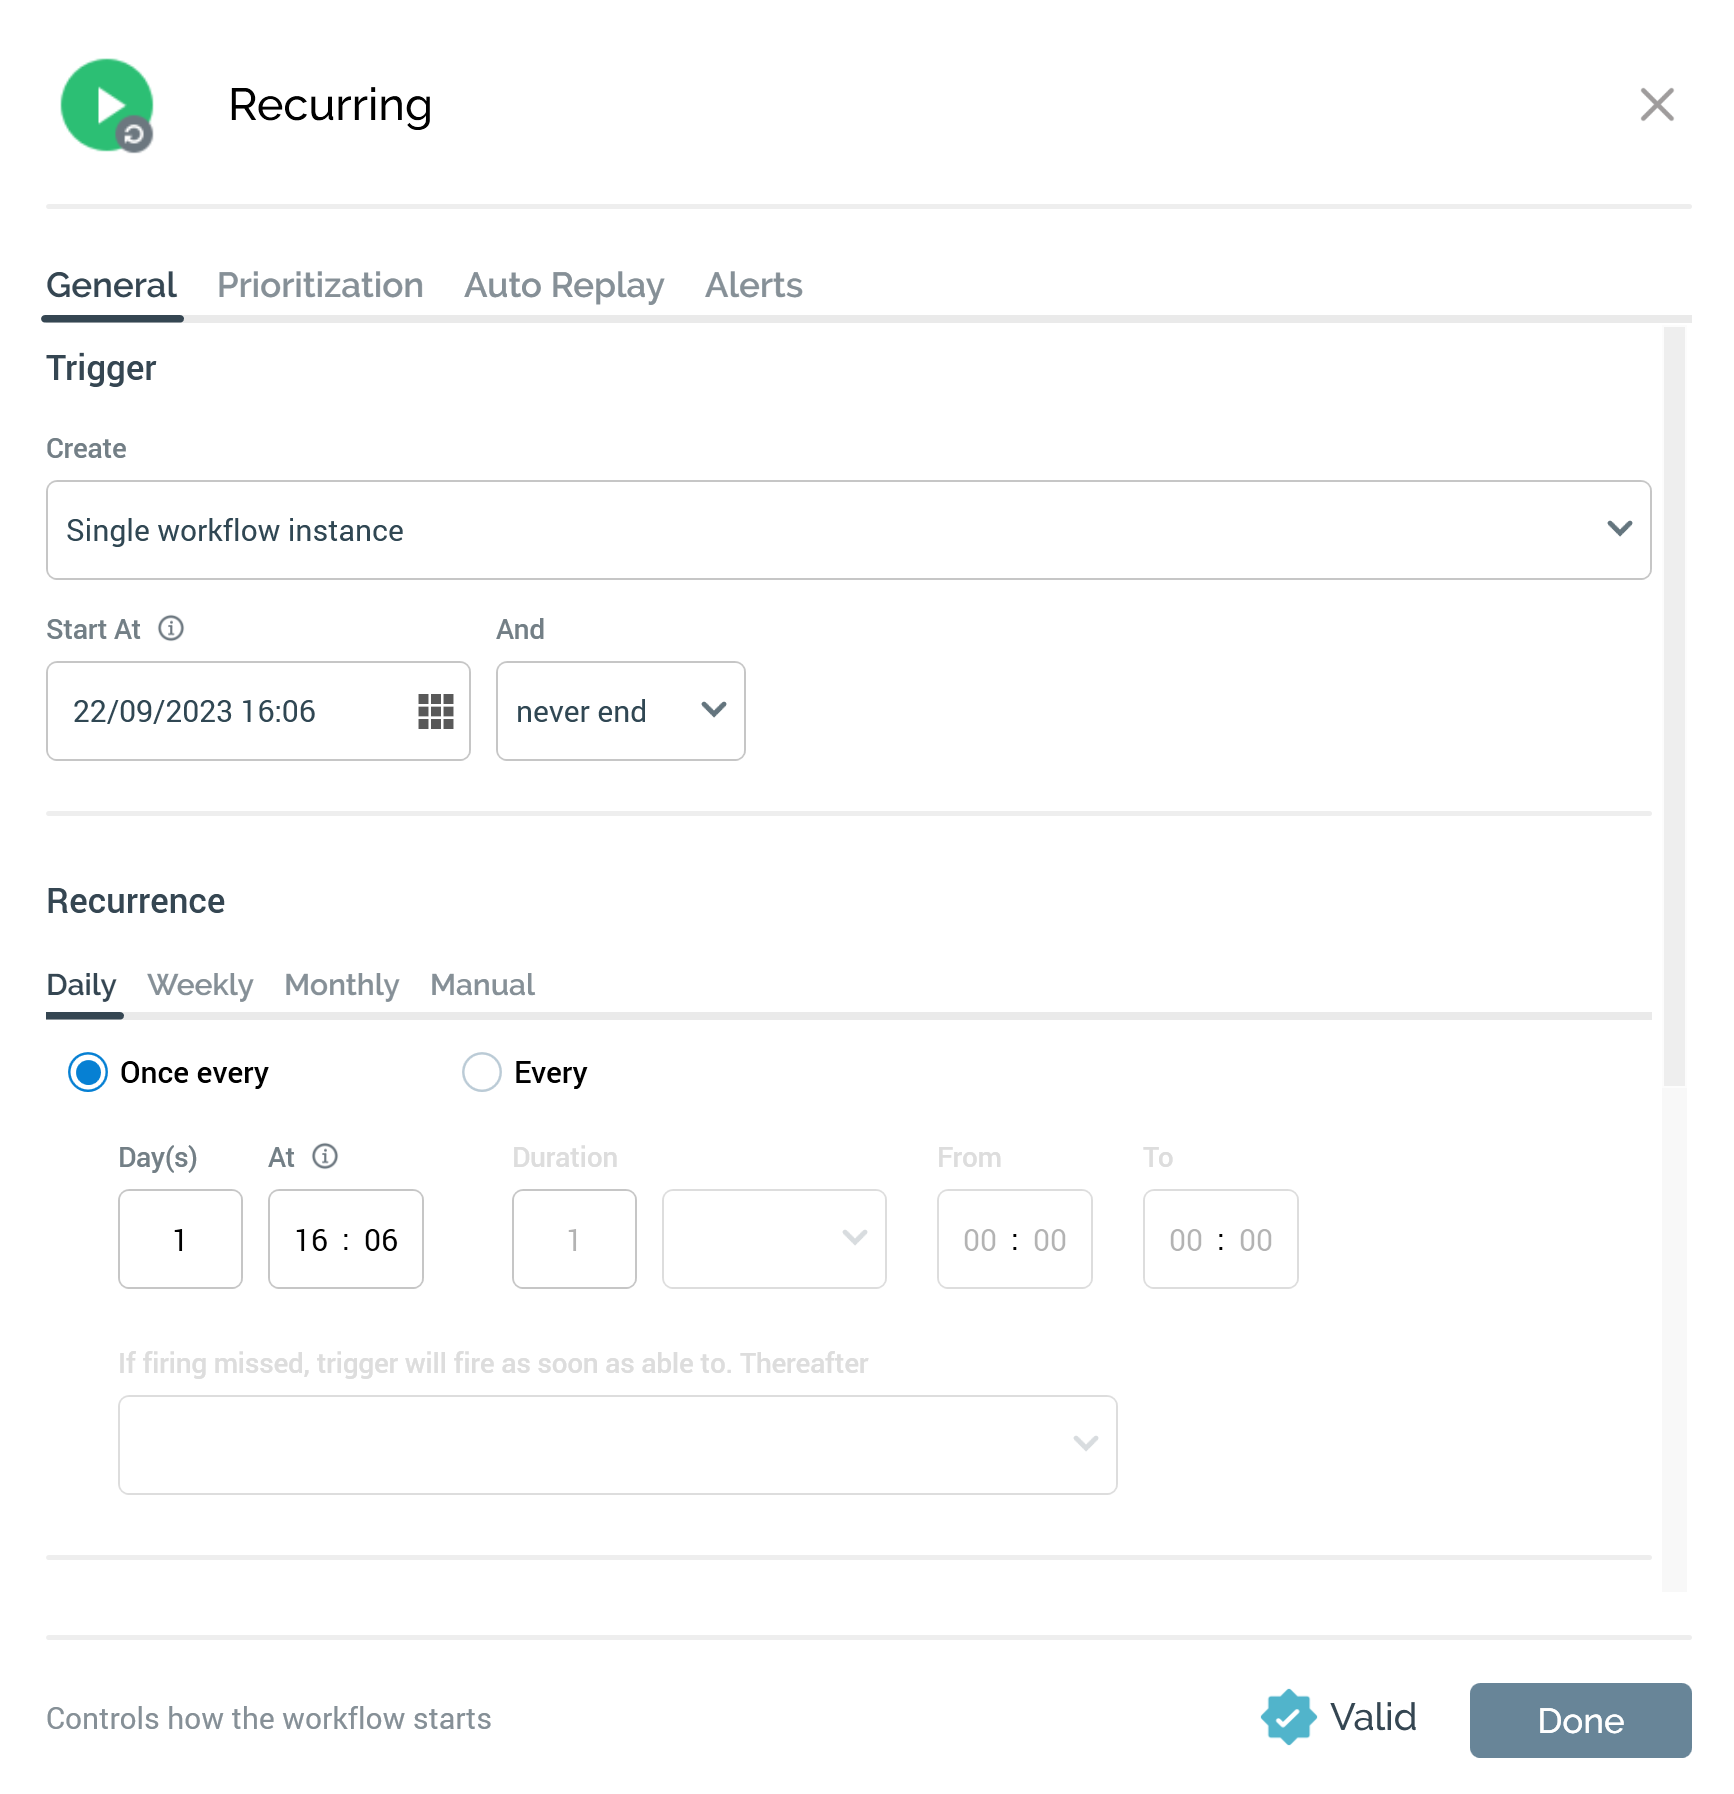Image resolution: width=1734 pixels, height=1794 pixels.
Task: Select the Every radio button
Action: 481,1072
